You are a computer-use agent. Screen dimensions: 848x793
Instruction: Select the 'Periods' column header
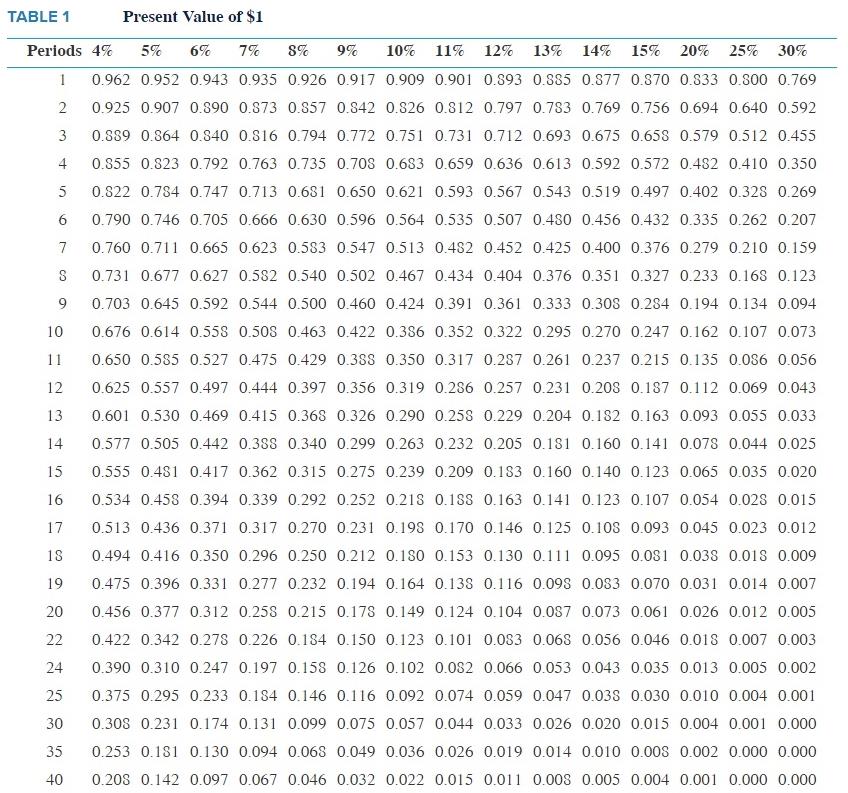(54, 51)
